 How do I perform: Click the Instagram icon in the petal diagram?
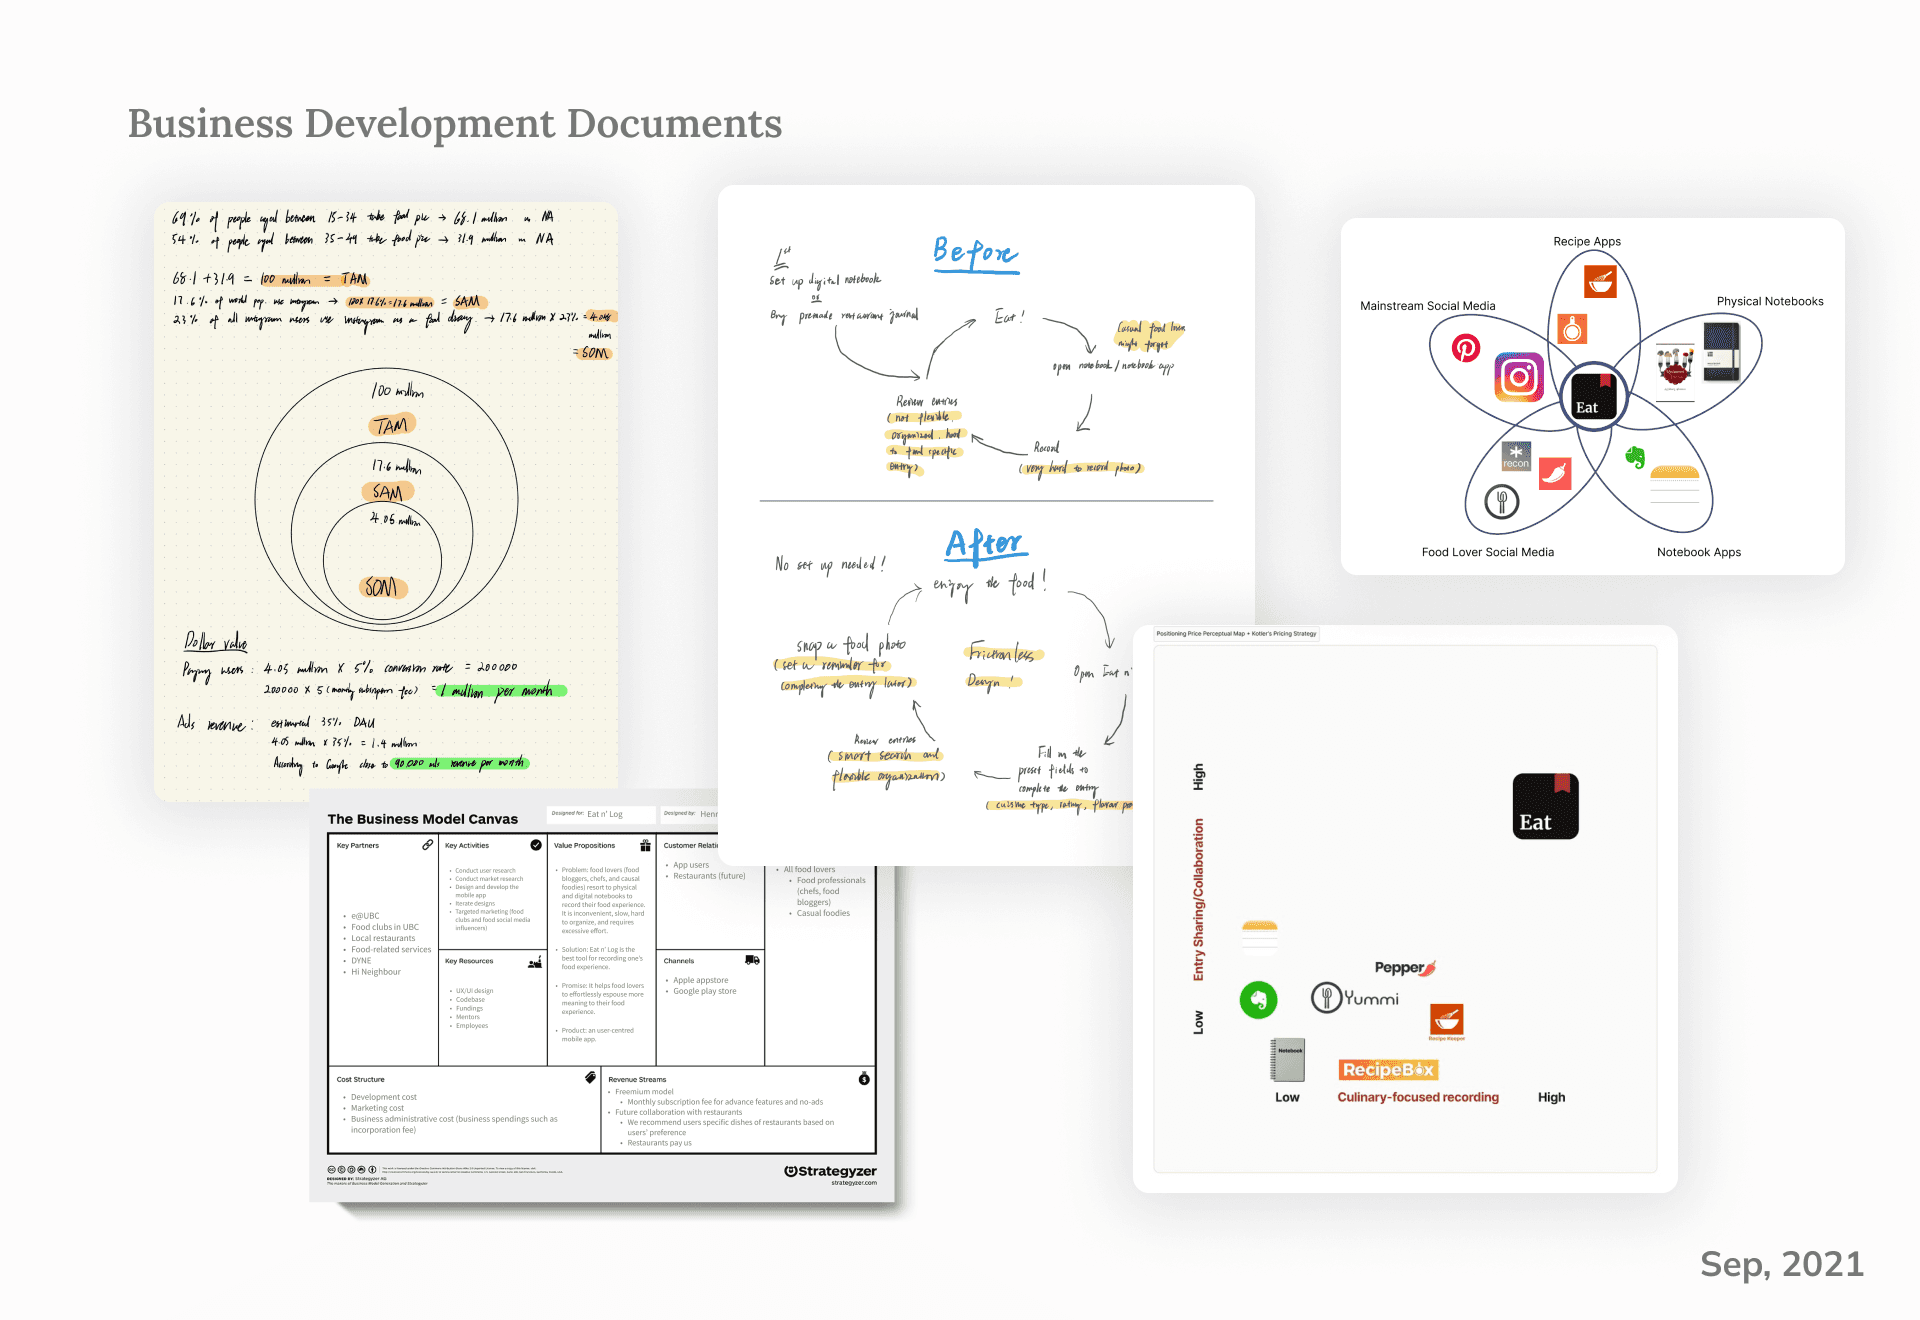(x=1519, y=377)
